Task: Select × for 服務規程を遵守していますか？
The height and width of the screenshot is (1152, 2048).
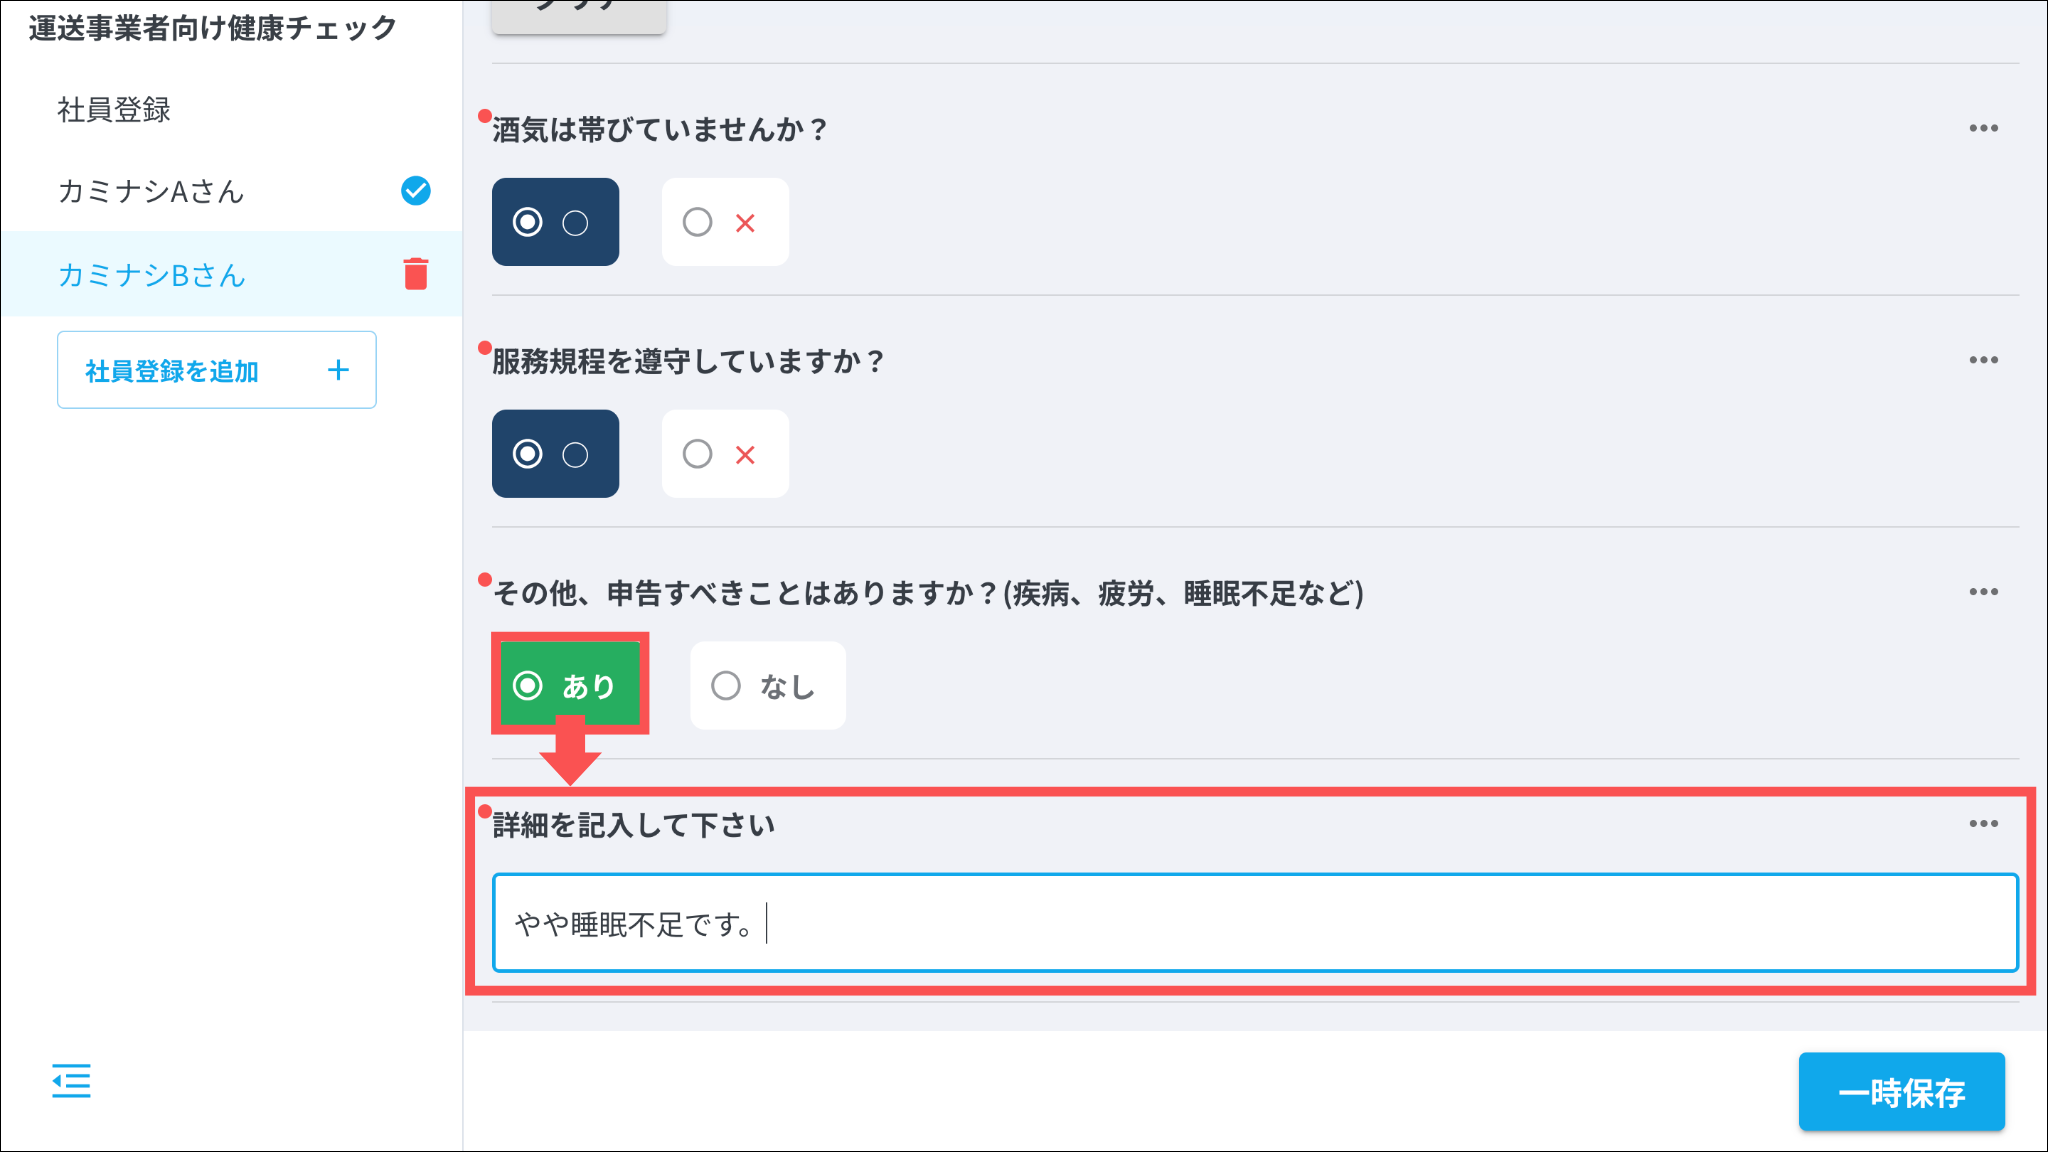Action: point(725,454)
